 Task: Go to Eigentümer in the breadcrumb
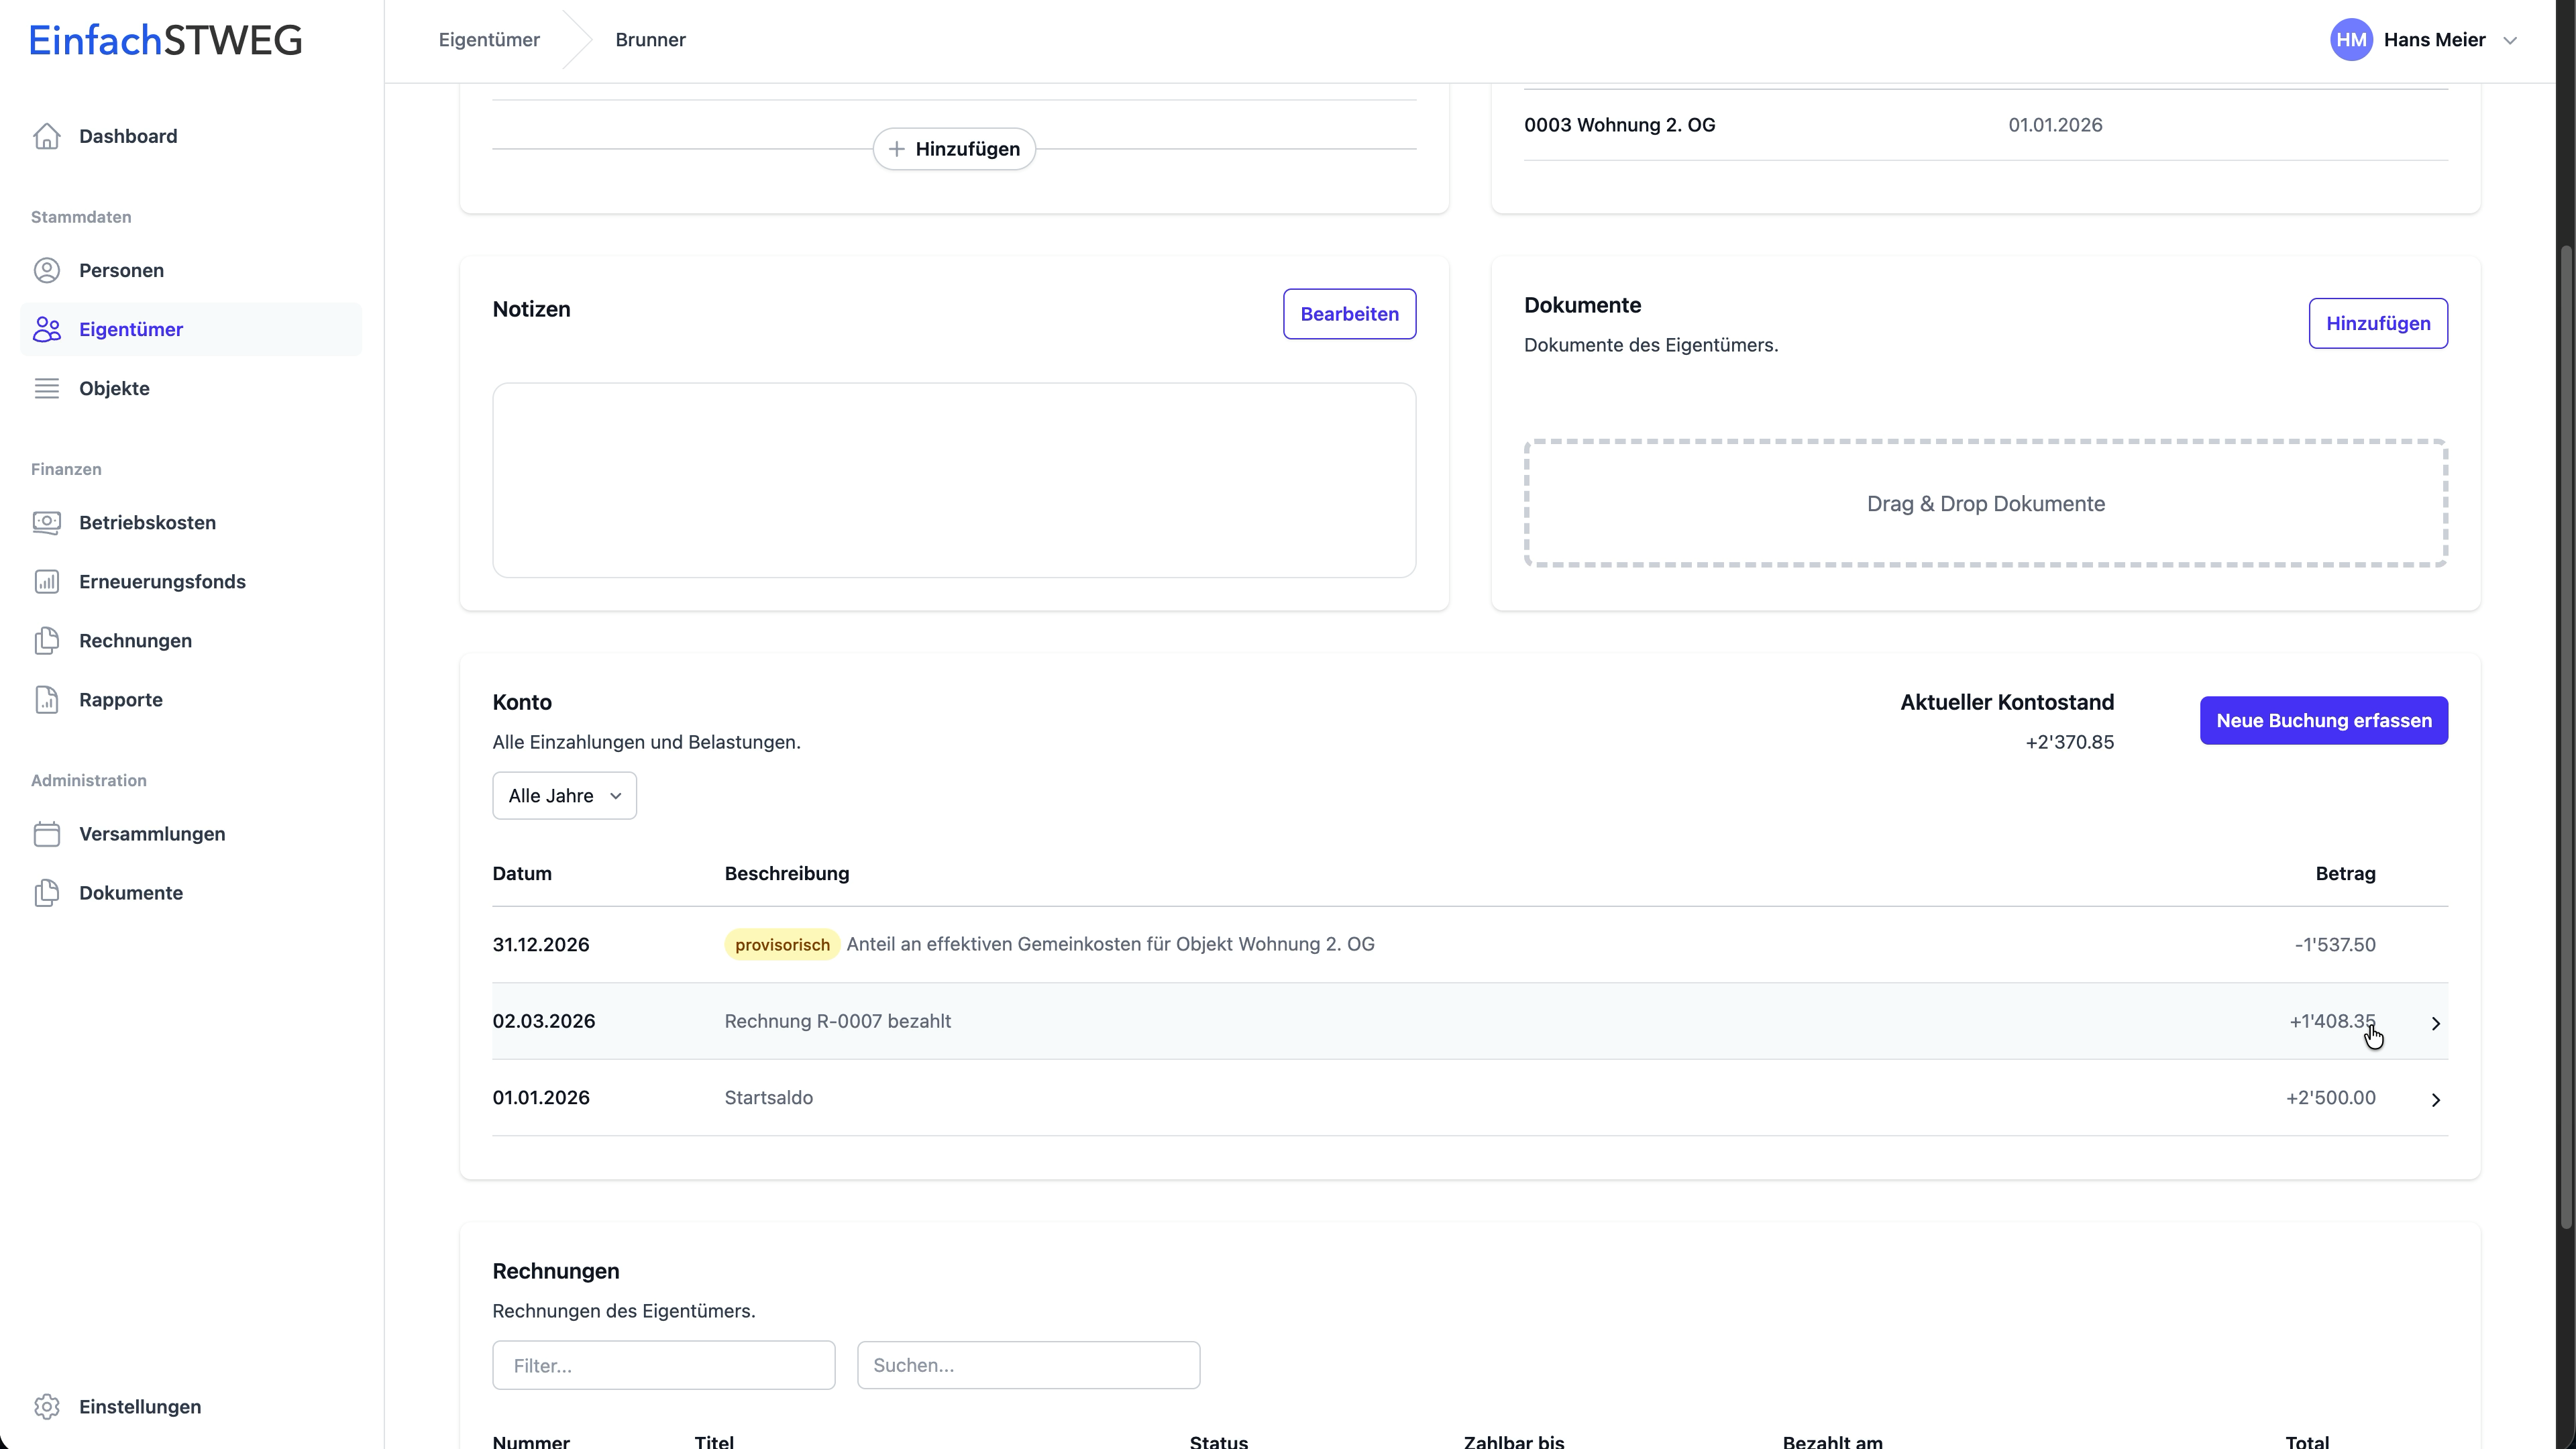(x=489, y=40)
